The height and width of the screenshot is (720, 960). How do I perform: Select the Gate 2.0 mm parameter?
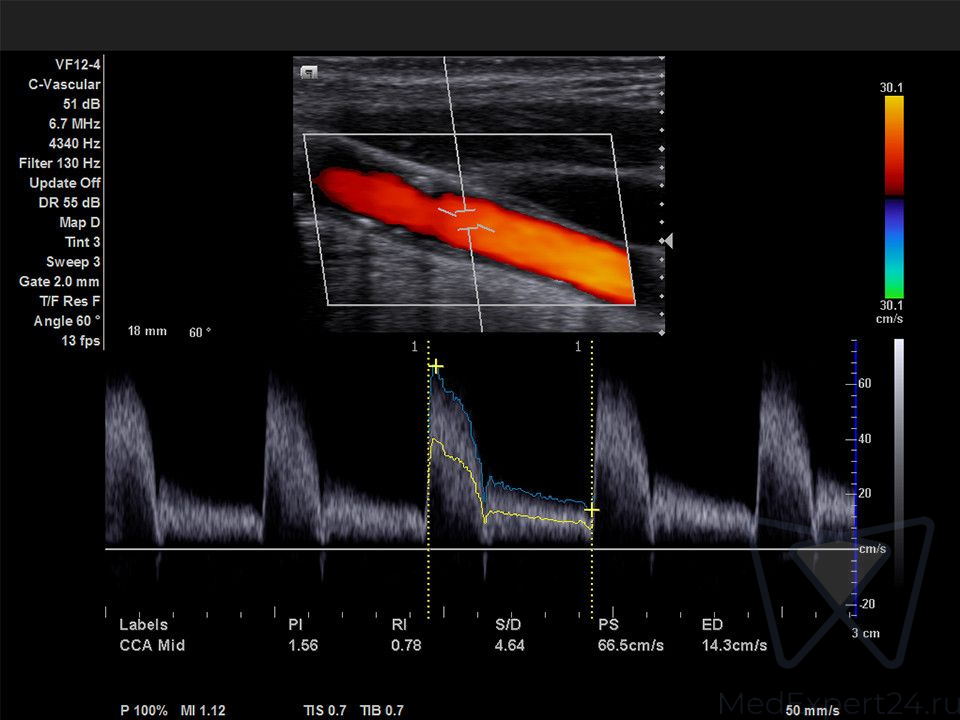pyautogui.click(x=60, y=282)
